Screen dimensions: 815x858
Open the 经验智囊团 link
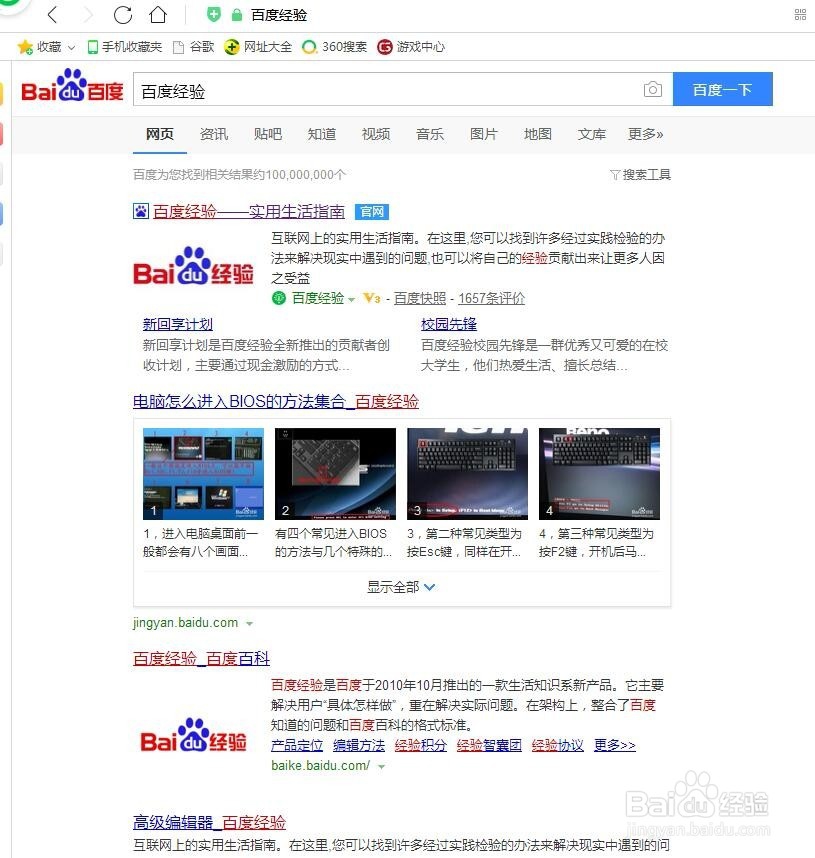489,745
